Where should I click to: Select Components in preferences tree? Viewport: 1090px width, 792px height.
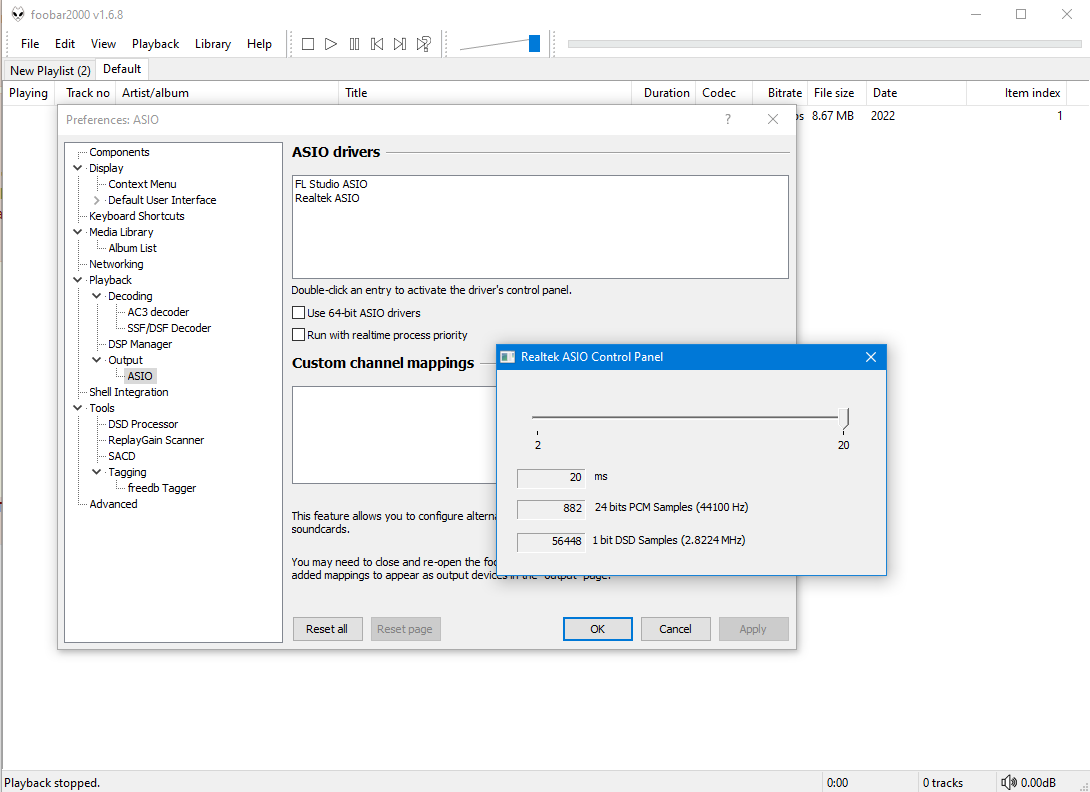(x=119, y=152)
